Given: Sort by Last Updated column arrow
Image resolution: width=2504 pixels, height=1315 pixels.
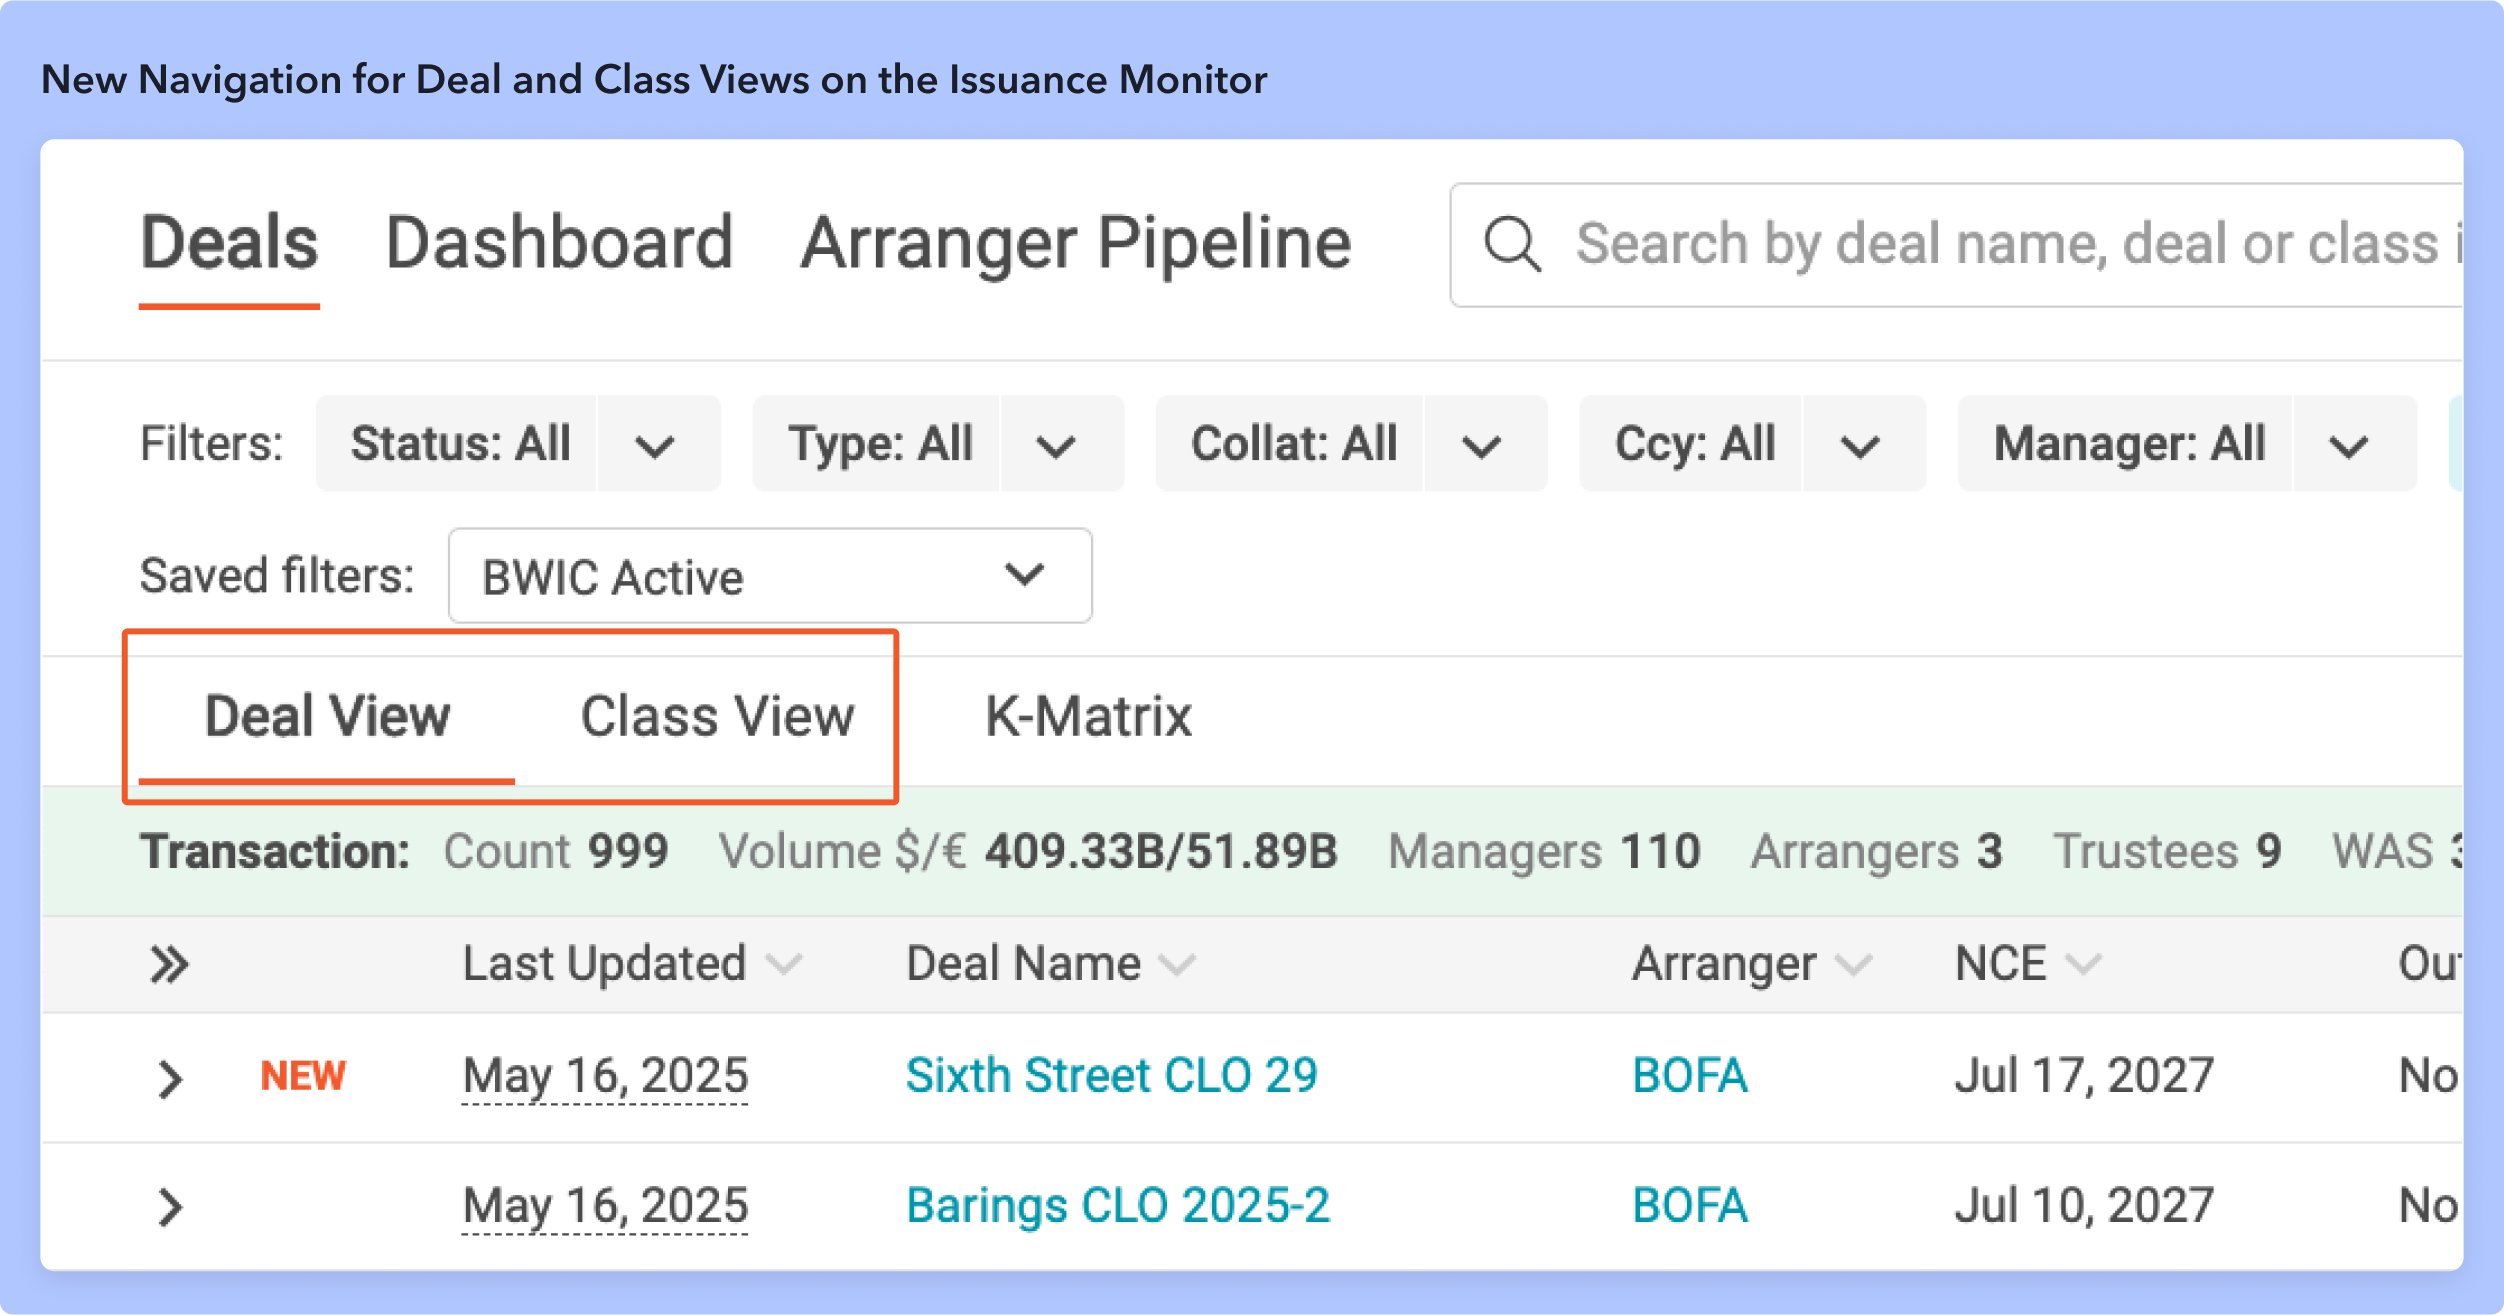Looking at the screenshot, I should (x=785, y=964).
